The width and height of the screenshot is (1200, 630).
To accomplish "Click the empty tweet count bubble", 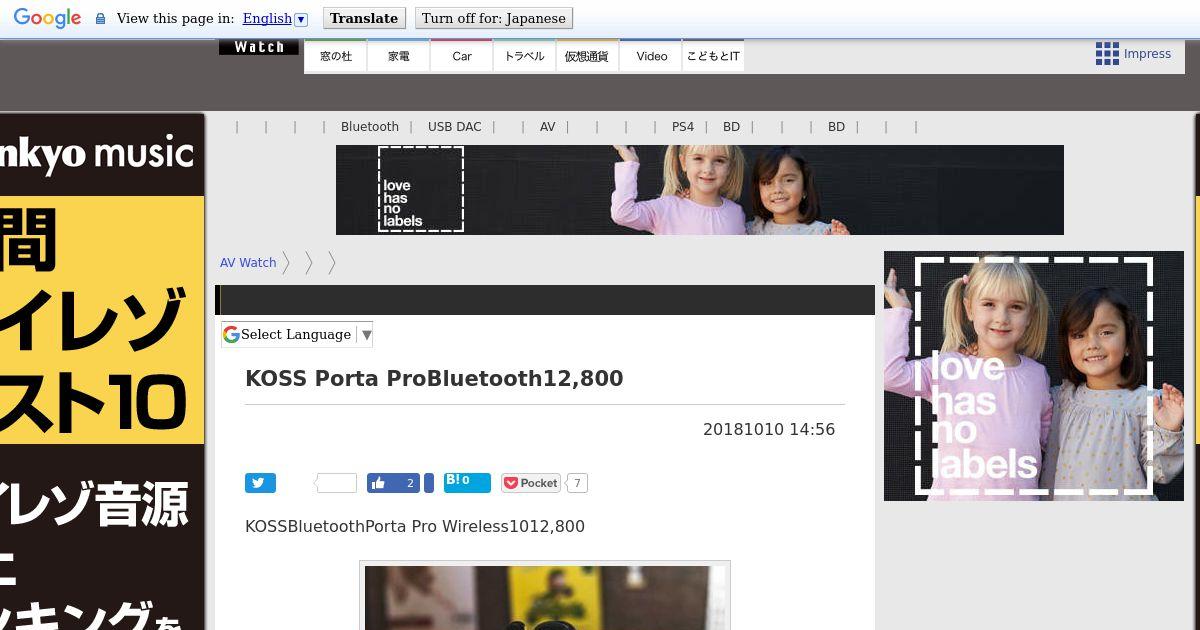I will click(336, 483).
